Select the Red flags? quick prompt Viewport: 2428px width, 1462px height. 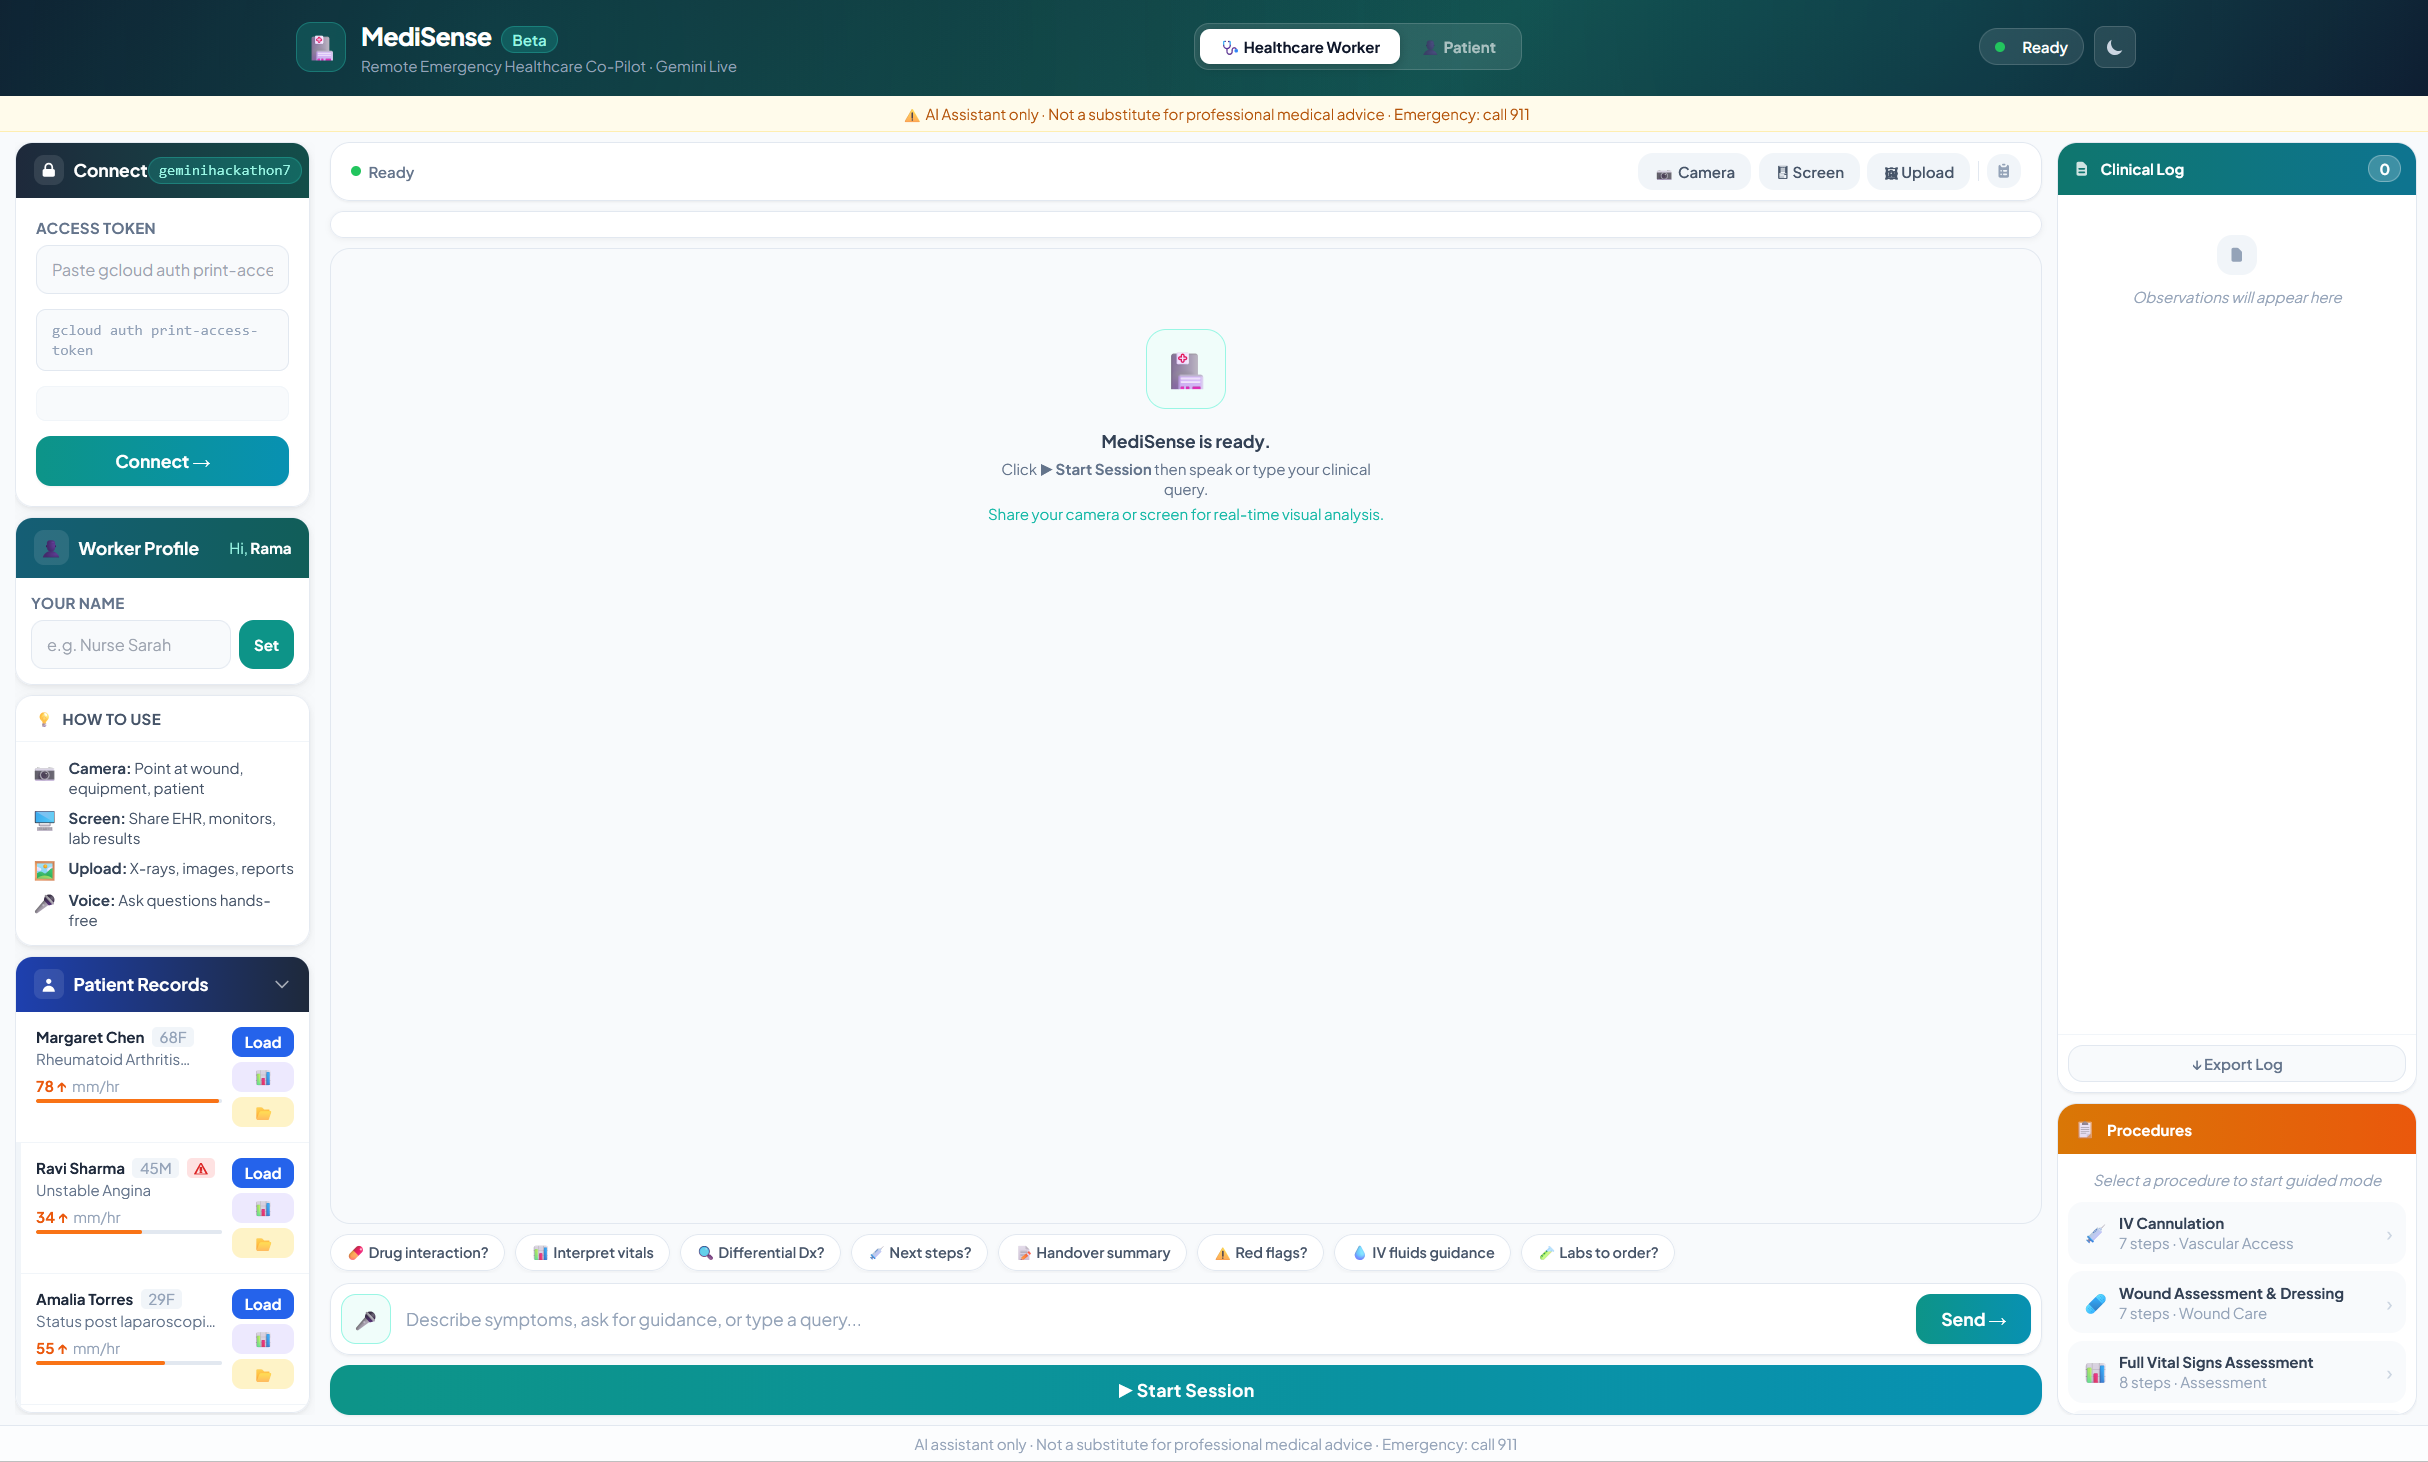pyautogui.click(x=1260, y=1253)
